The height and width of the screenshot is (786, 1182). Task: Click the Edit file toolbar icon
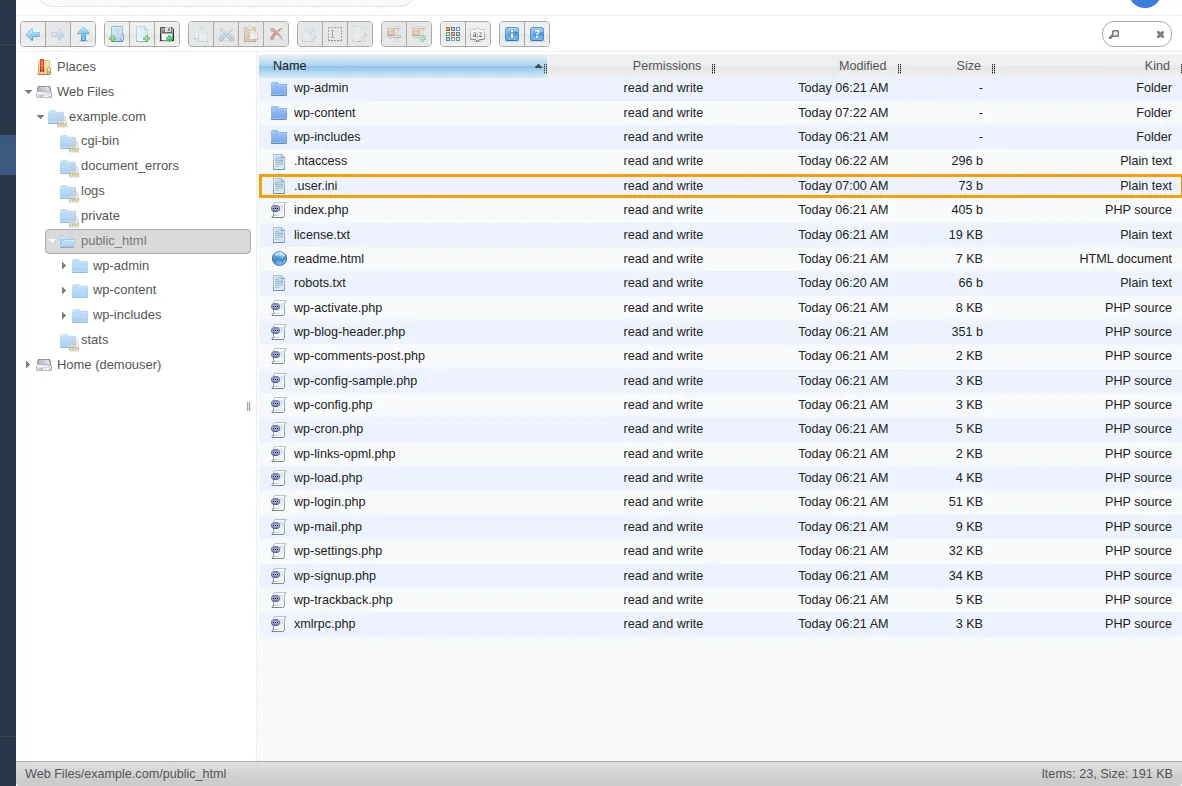click(x=360, y=34)
